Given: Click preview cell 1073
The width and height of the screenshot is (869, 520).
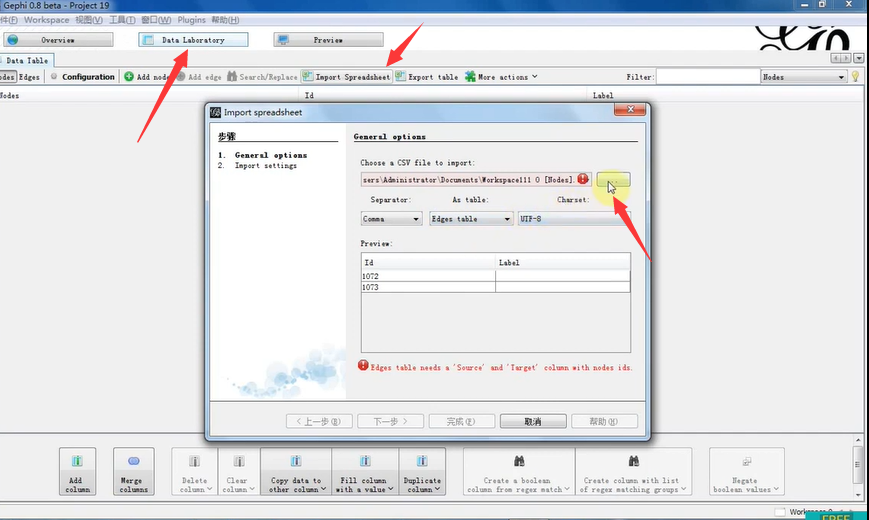Looking at the screenshot, I should coord(428,287).
